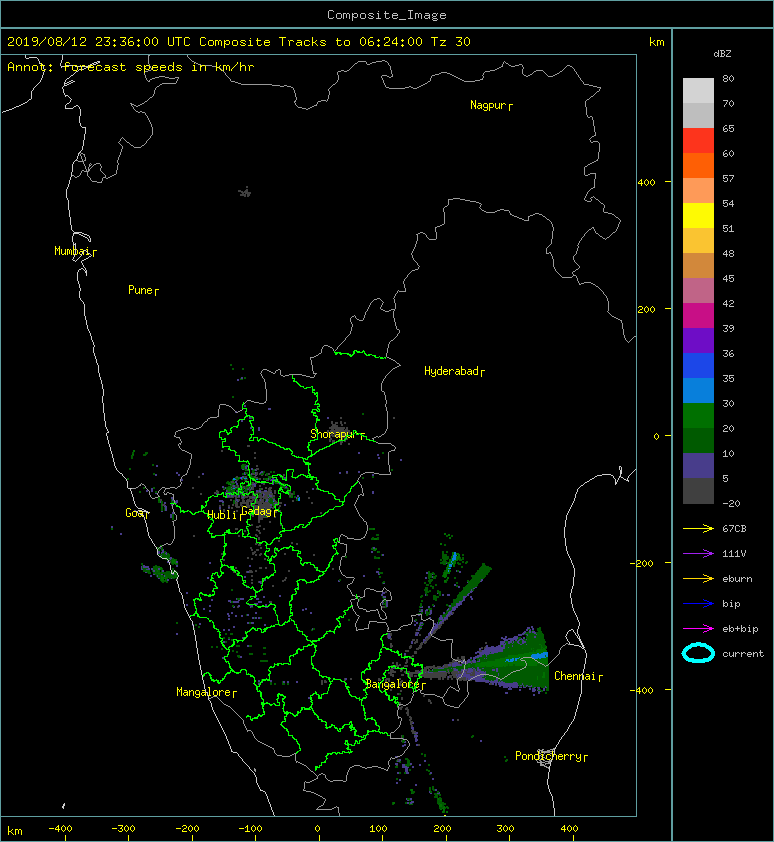The image size is (774, 842).
Task: Click the Hyderabad city label
Action: pos(451,371)
